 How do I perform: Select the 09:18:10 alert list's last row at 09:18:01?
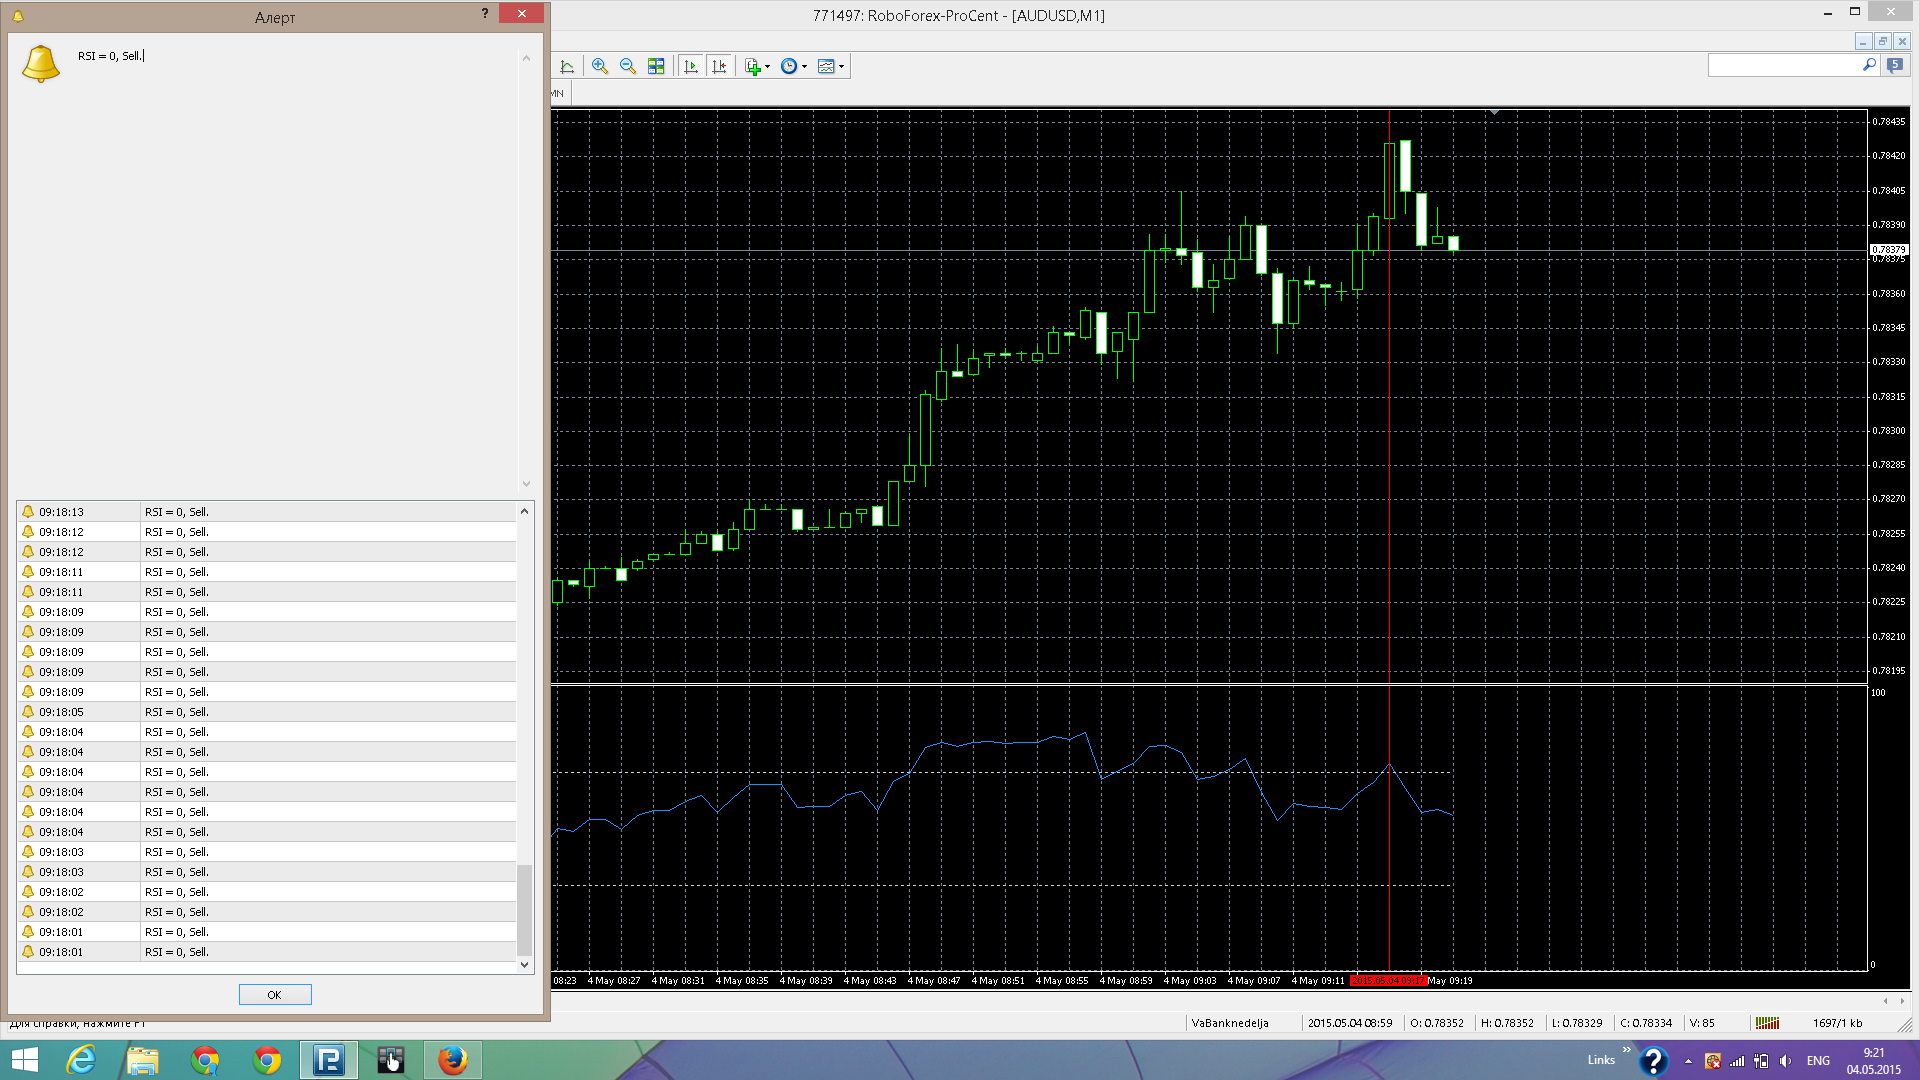point(267,952)
